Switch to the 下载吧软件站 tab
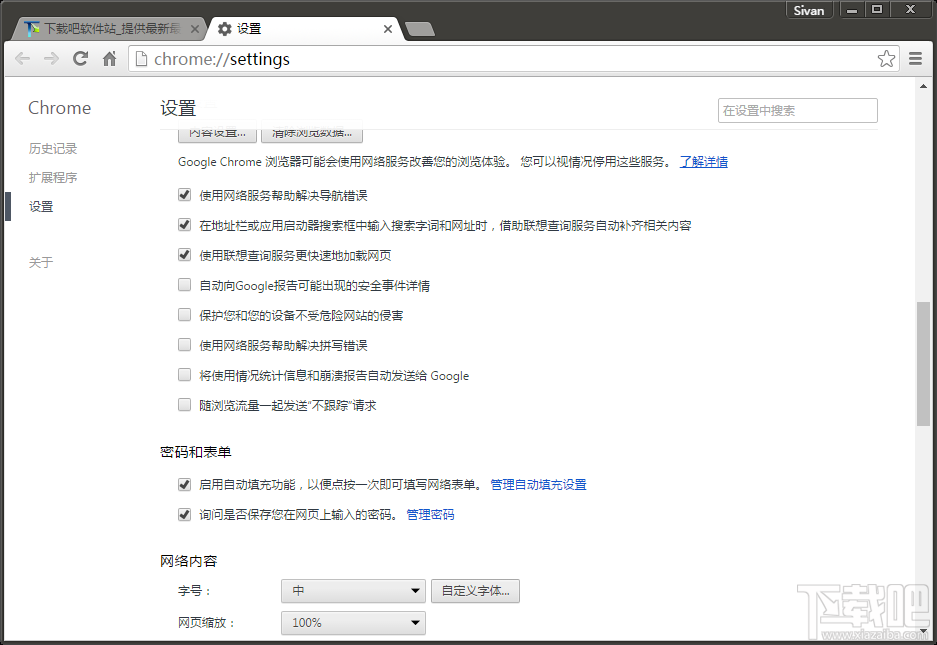The height and width of the screenshot is (645, 937). coord(100,29)
